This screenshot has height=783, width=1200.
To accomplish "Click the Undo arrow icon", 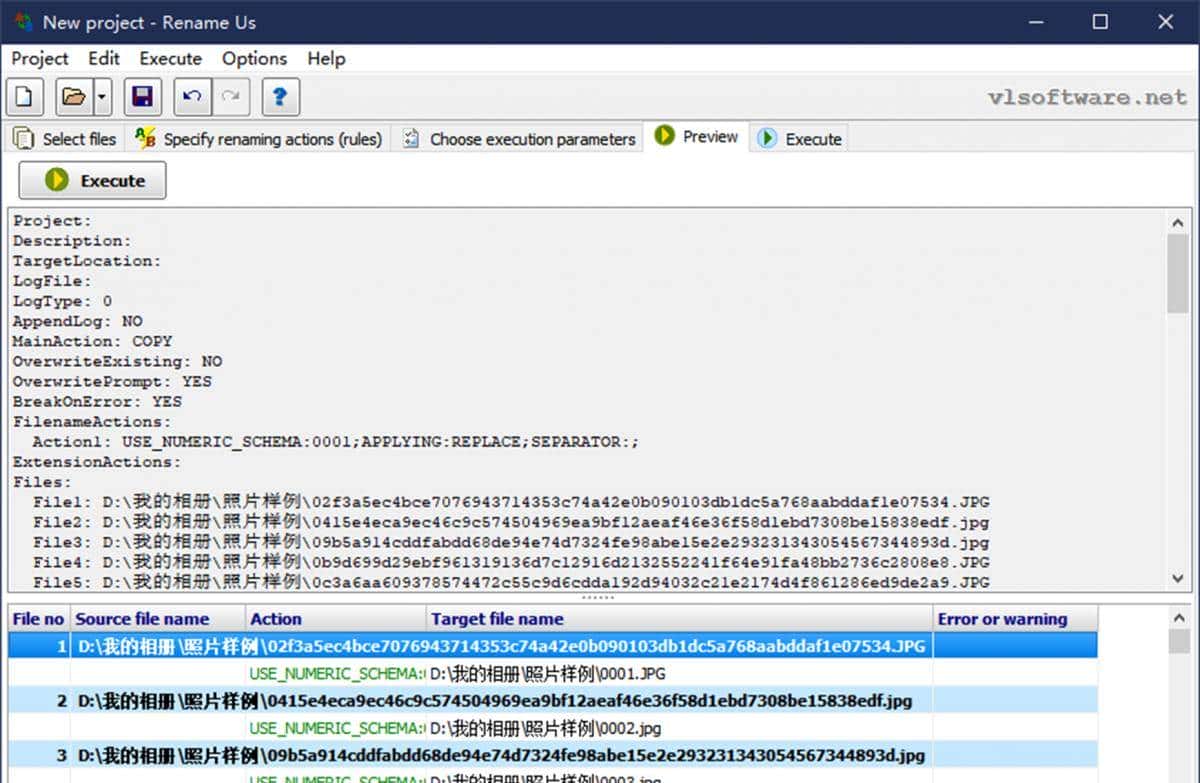I will click(192, 97).
